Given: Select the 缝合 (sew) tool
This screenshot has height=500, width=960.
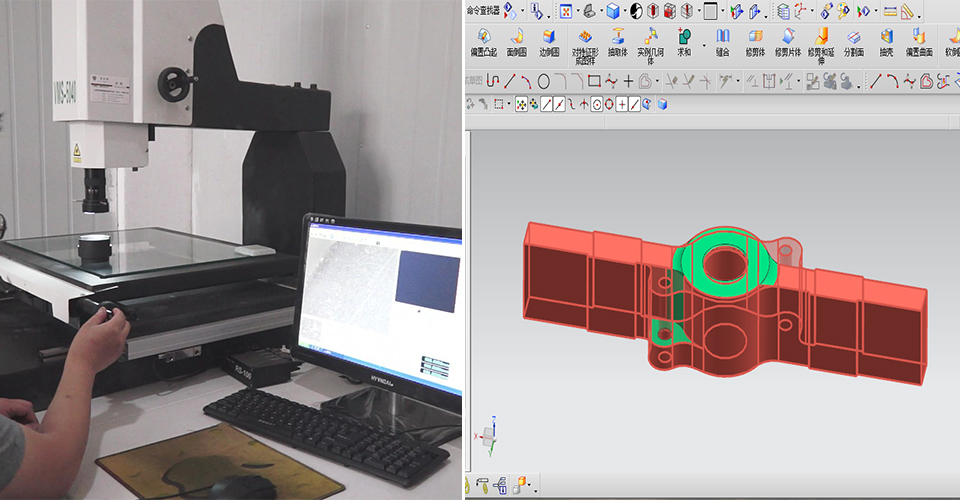Looking at the screenshot, I should (x=722, y=42).
